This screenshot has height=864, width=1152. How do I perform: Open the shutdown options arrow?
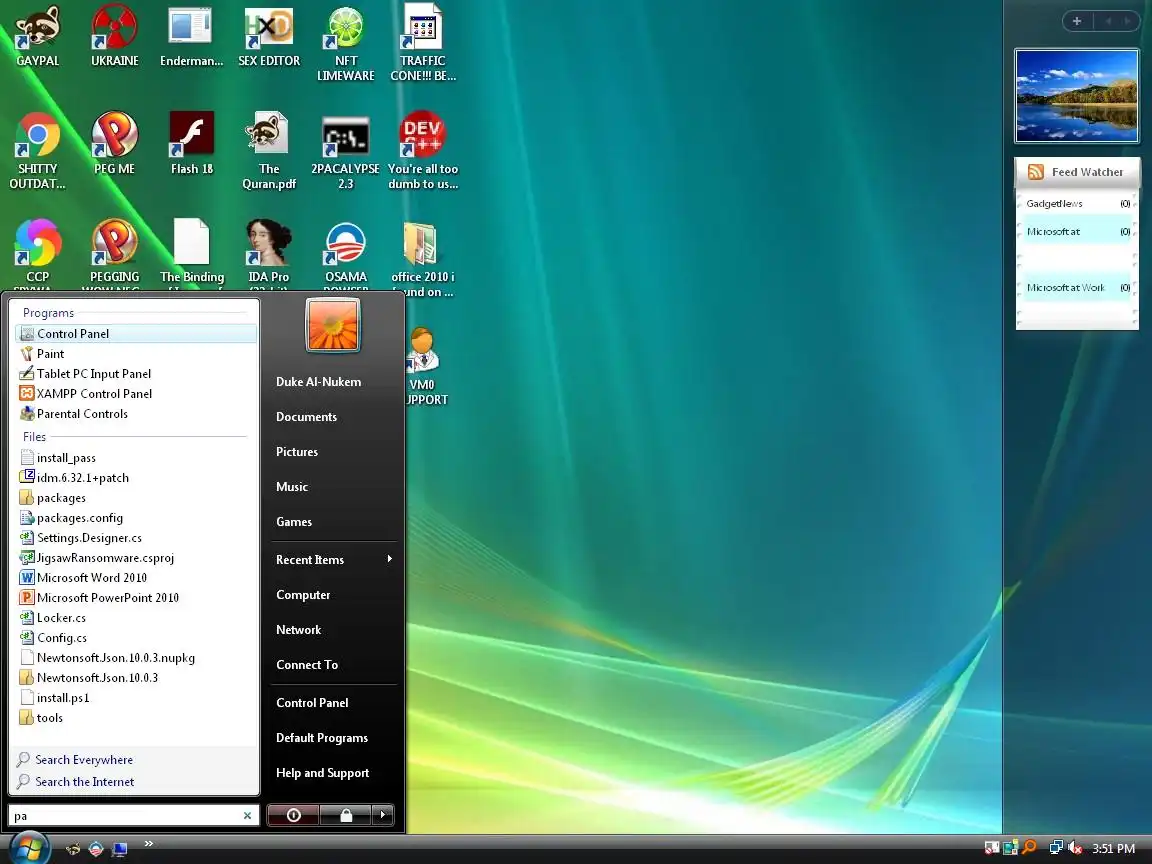pyautogui.click(x=383, y=815)
